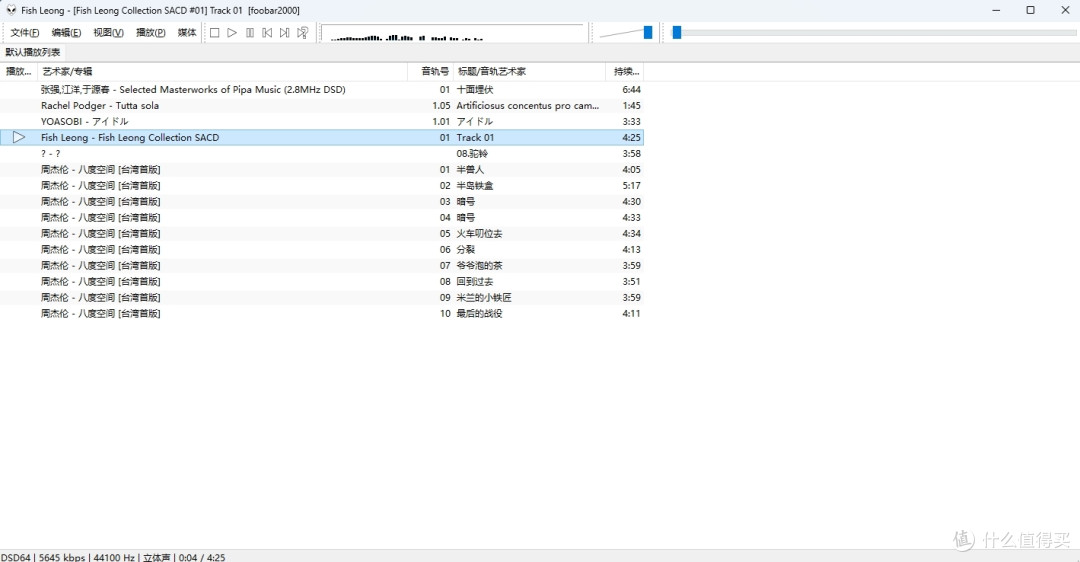Maximize the foobar2000 window

[x=1030, y=10]
